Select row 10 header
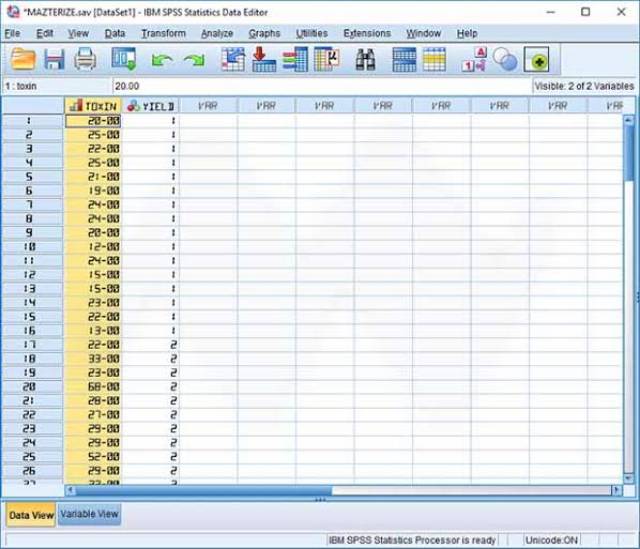This screenshot has width=640, height=549. tap(30, 246)
